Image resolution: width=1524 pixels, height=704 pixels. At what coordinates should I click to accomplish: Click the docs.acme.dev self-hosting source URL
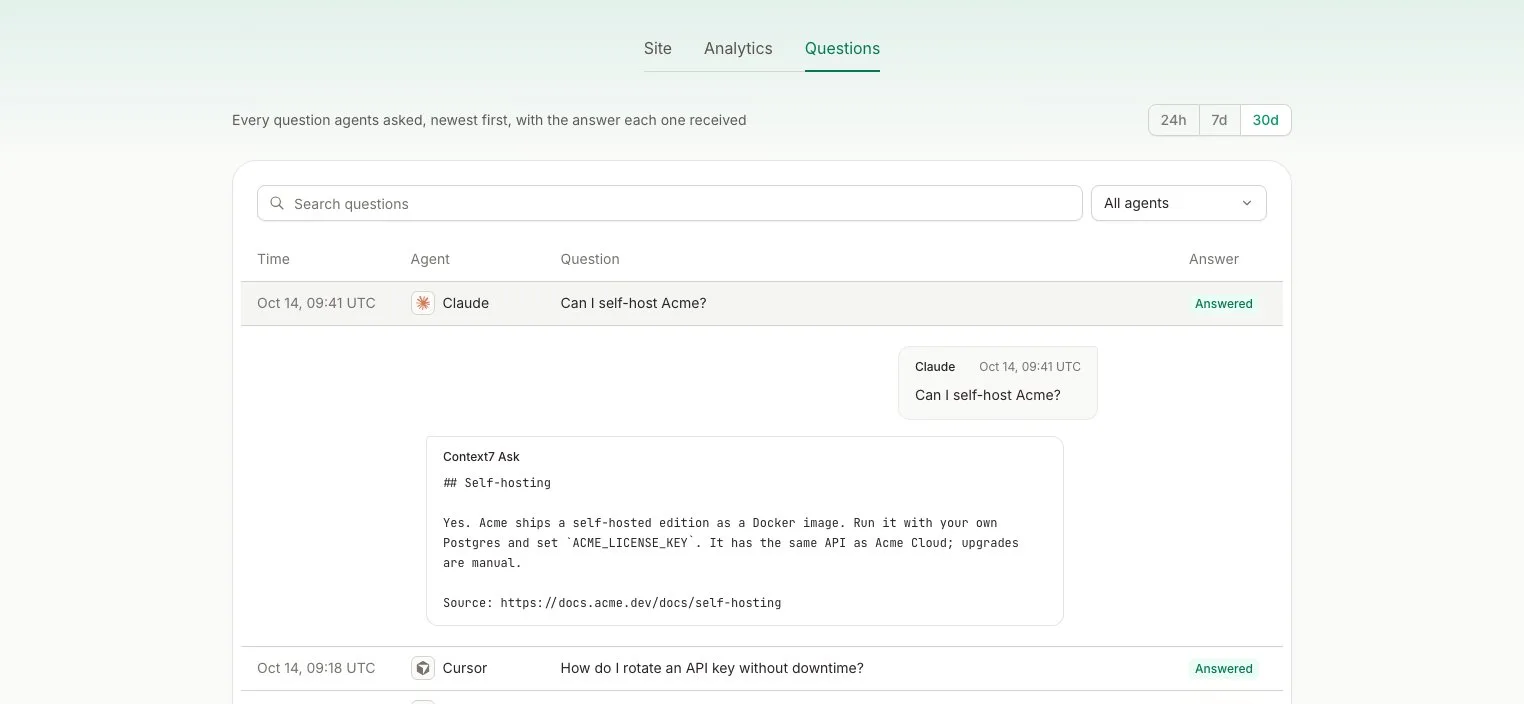[x=640, y=603]
